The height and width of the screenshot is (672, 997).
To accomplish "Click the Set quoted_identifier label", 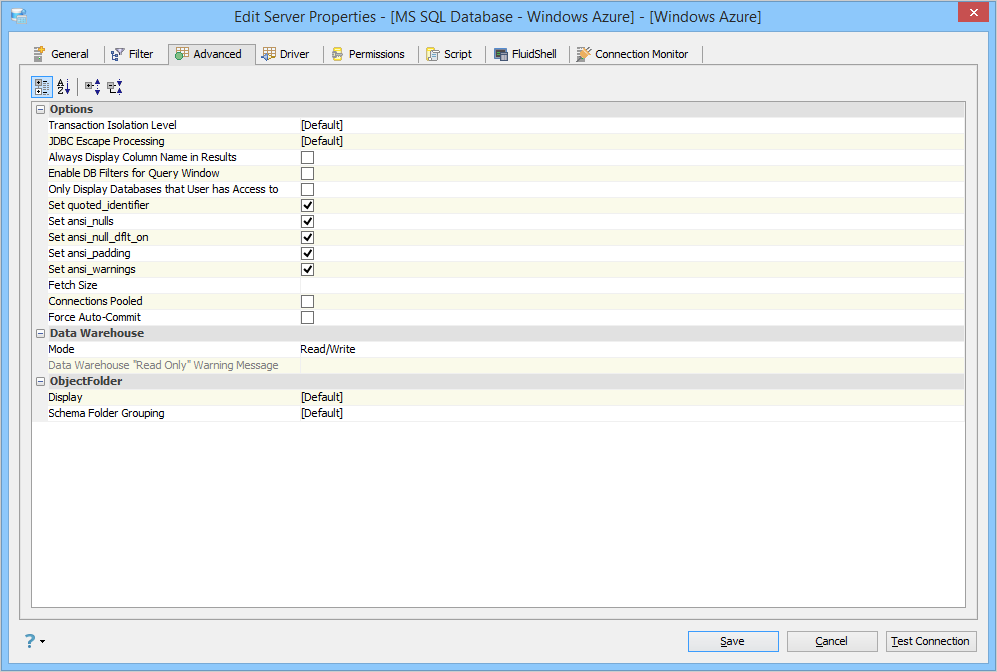I will [x=99, y=205].
